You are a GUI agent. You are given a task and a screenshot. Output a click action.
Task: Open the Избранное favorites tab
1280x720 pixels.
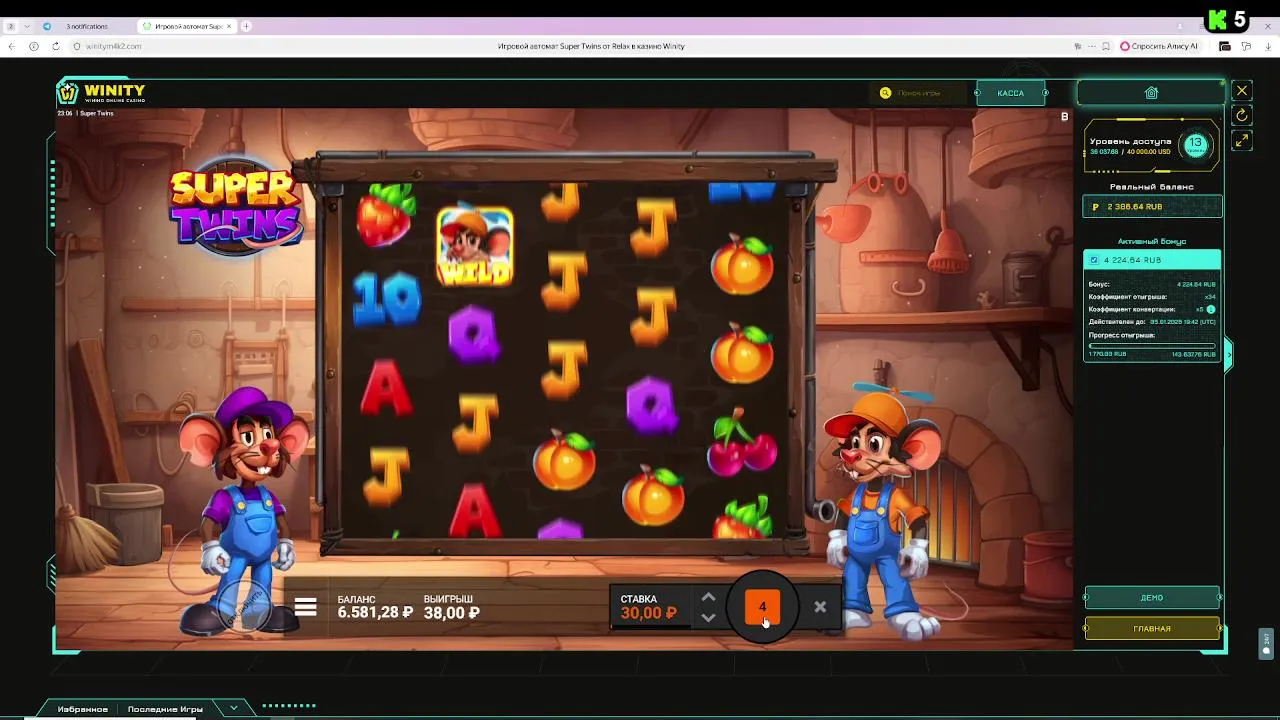tap(82, 709)
